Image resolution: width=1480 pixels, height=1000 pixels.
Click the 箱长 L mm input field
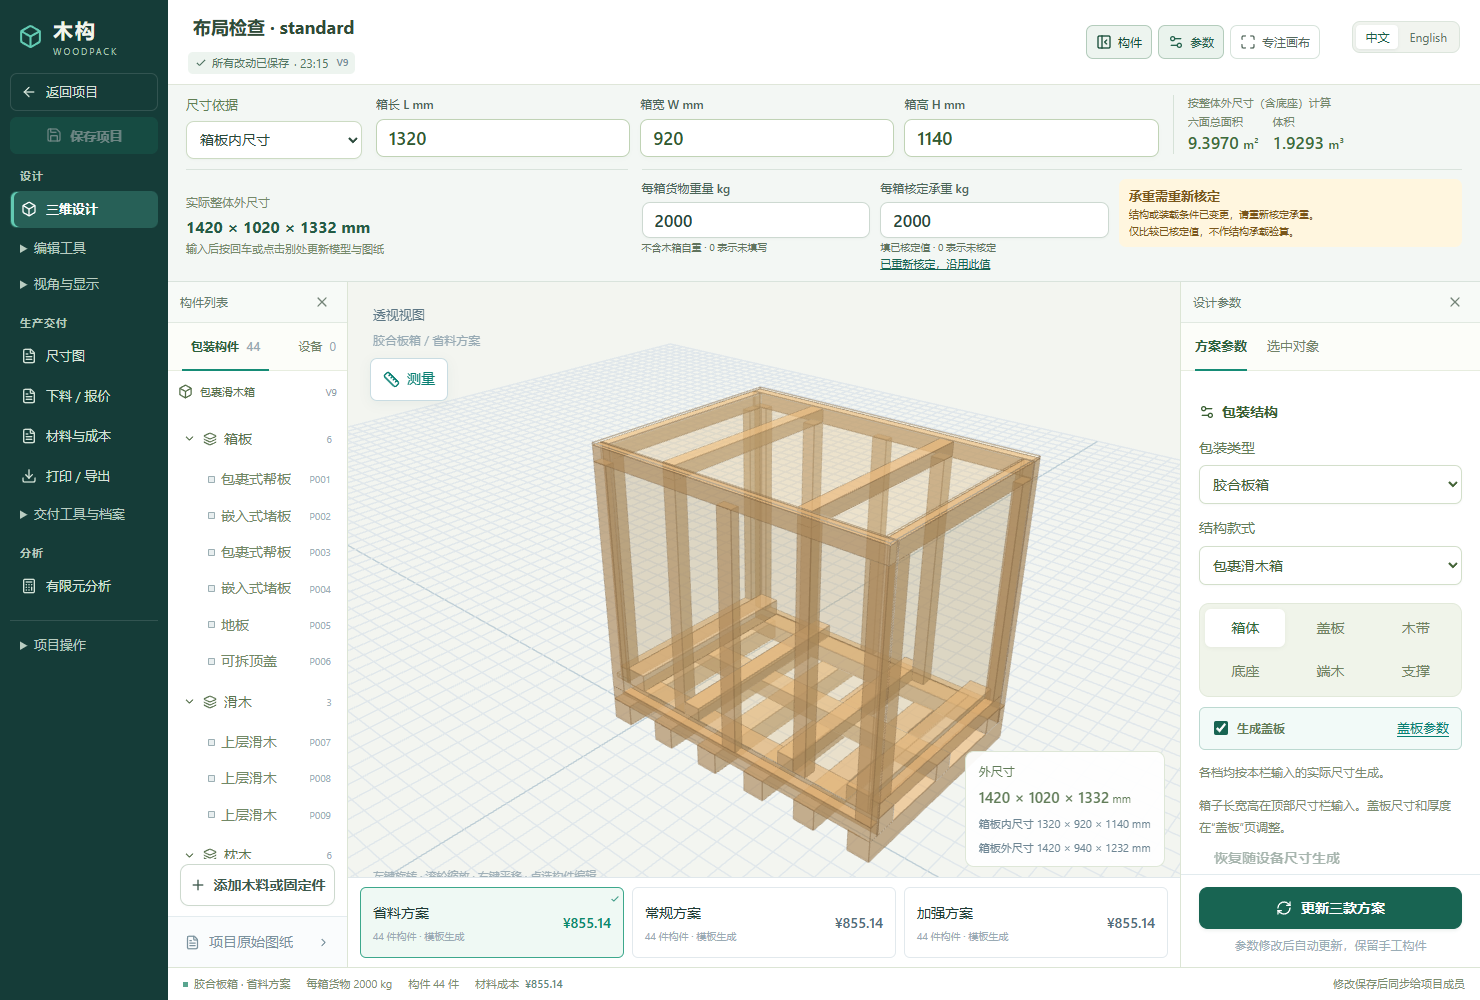click(x=503, y=138)
